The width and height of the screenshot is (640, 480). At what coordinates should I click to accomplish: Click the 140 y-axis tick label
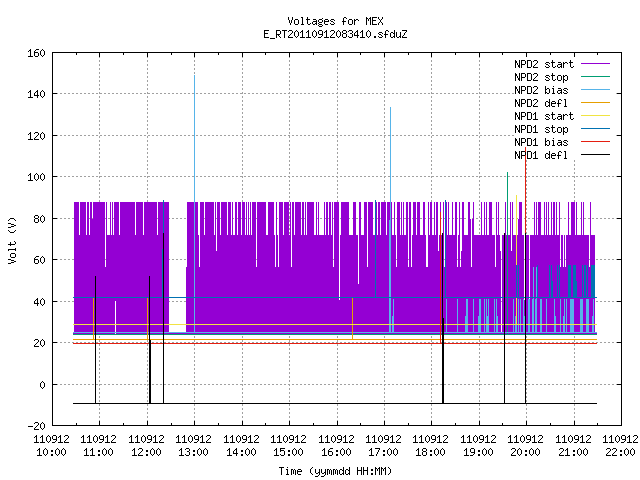click(x=36, y=94)
